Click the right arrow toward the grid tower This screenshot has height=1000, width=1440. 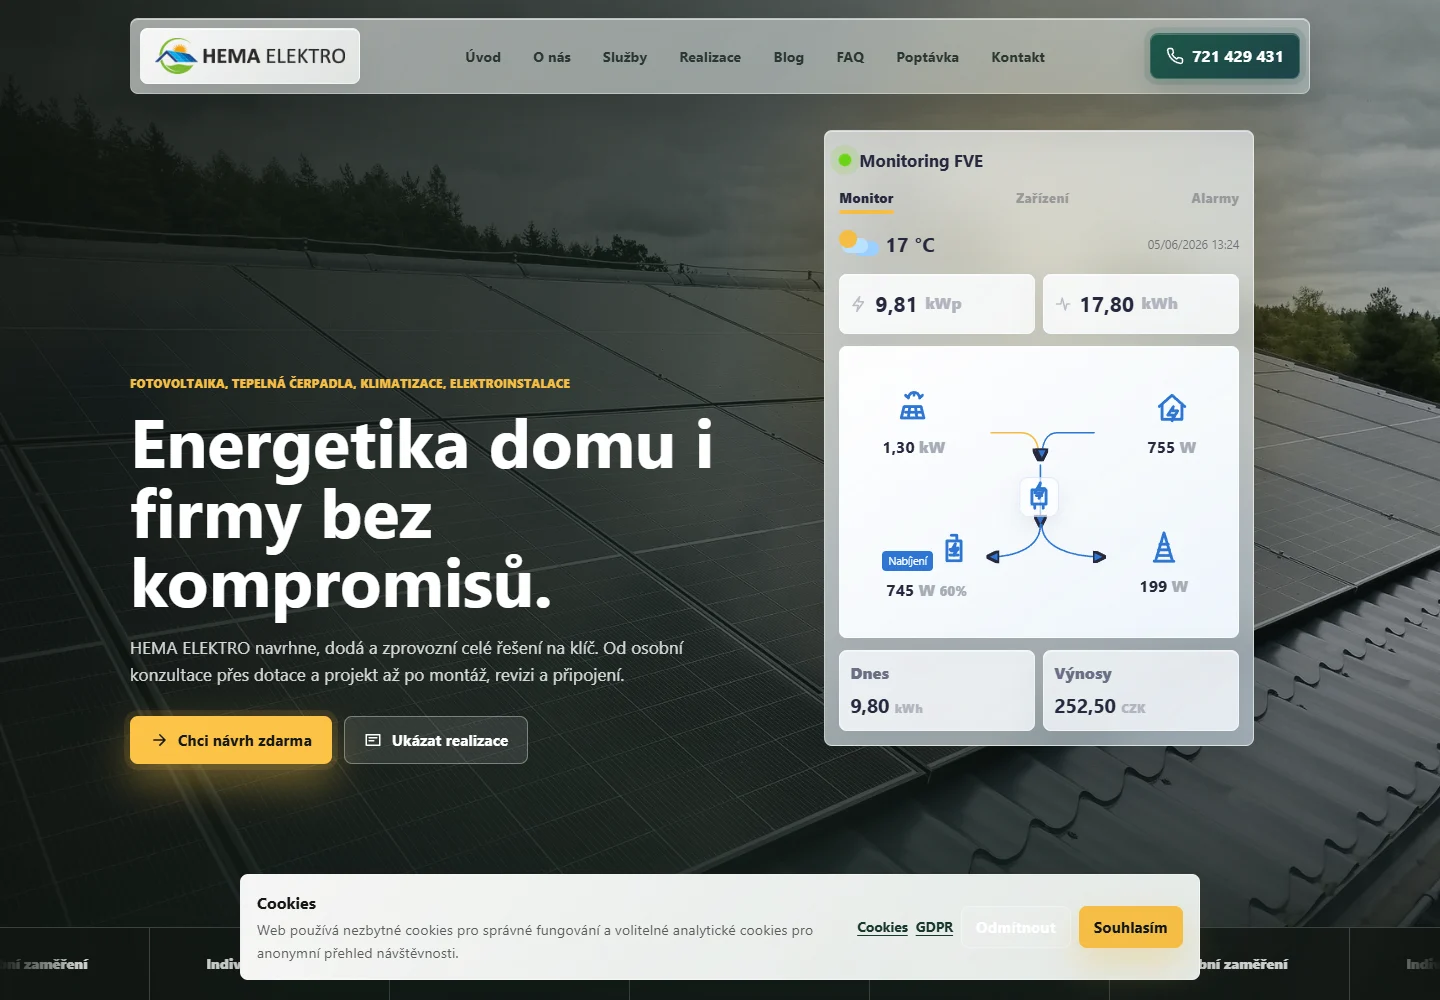pyautogui.click(x=1099, y=557)
